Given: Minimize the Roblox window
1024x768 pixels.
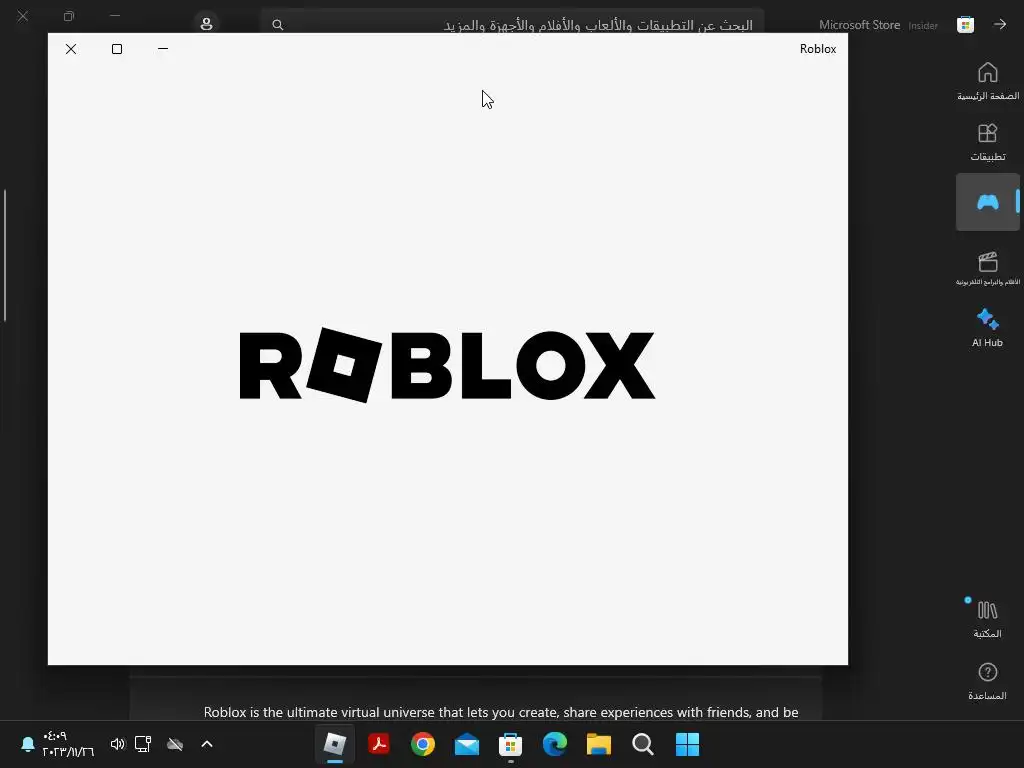Looking at the screenshot, I should [163, 49].
